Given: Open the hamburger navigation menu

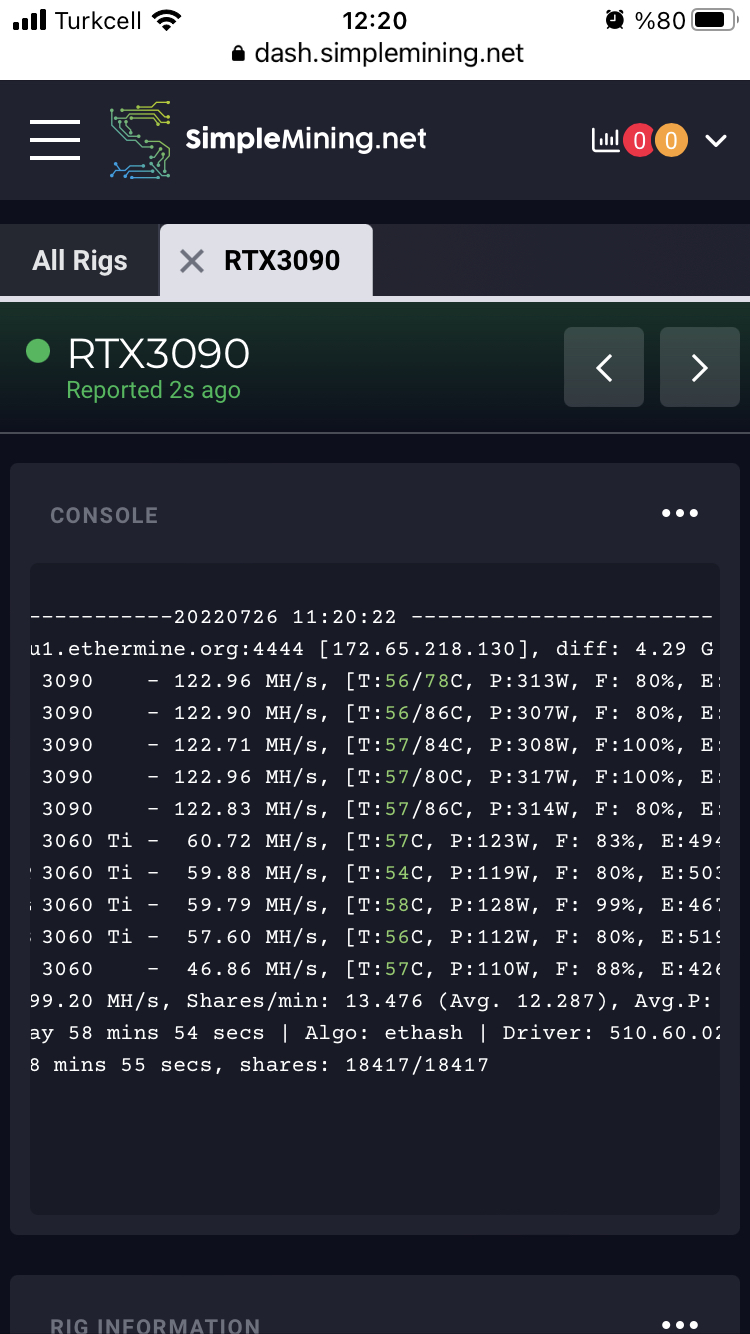Looking at the screenshot, I should pyautogui.click(x=55, y=140).
